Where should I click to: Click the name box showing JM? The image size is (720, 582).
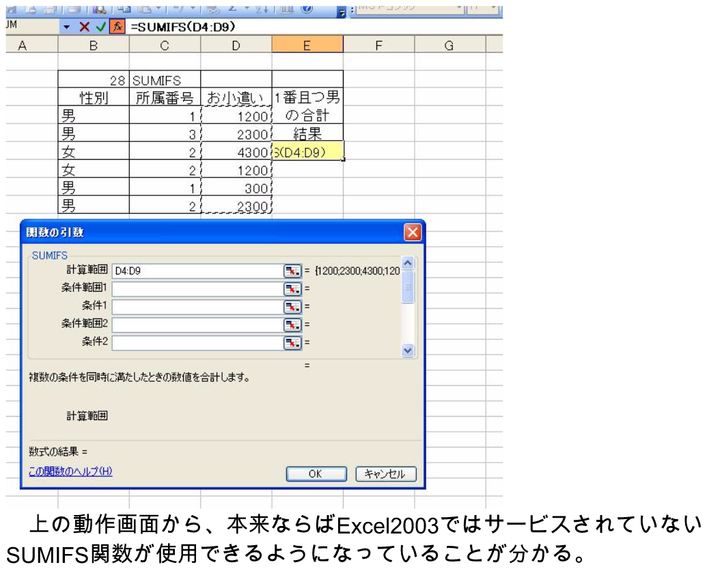coord(32,26)
